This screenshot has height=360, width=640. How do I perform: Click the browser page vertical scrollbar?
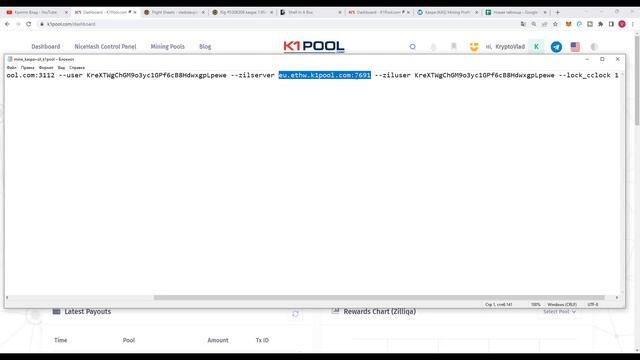pos(637,81)
